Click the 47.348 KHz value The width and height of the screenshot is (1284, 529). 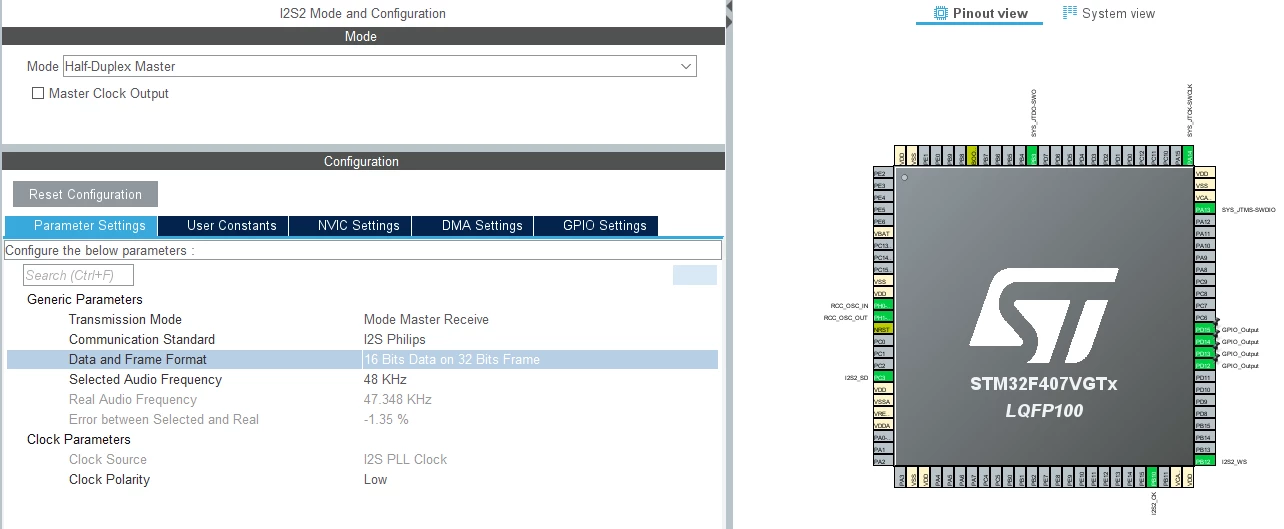click(398, 399)
